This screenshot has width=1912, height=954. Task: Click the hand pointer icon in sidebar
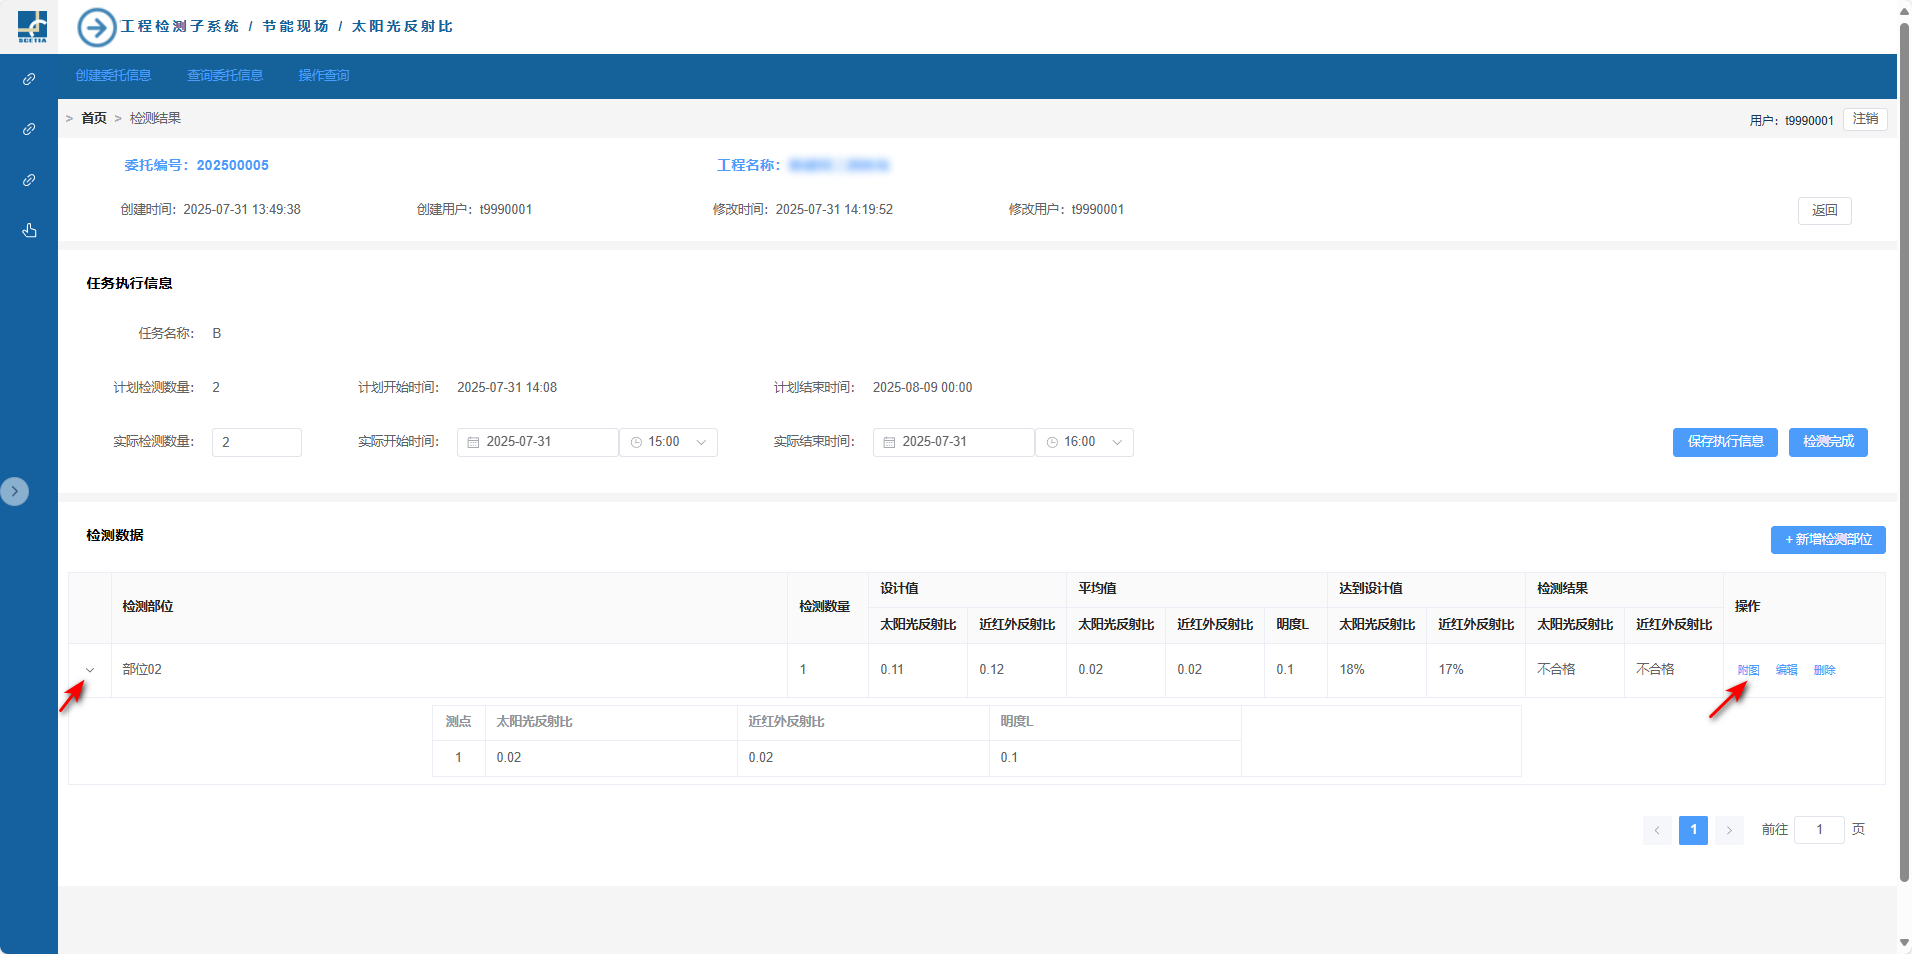click(x=29, y=231)
